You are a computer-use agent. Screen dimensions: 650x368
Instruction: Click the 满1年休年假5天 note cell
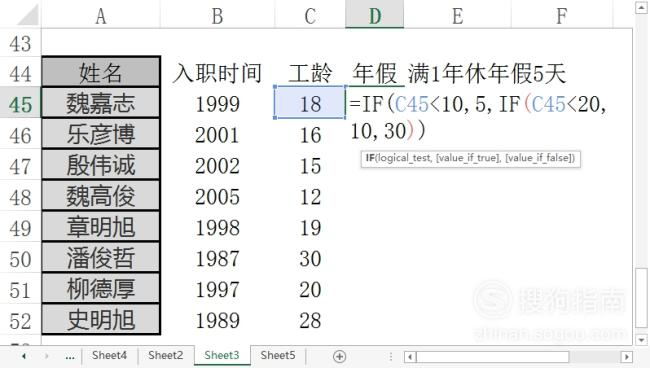click(x=487, y=73)
